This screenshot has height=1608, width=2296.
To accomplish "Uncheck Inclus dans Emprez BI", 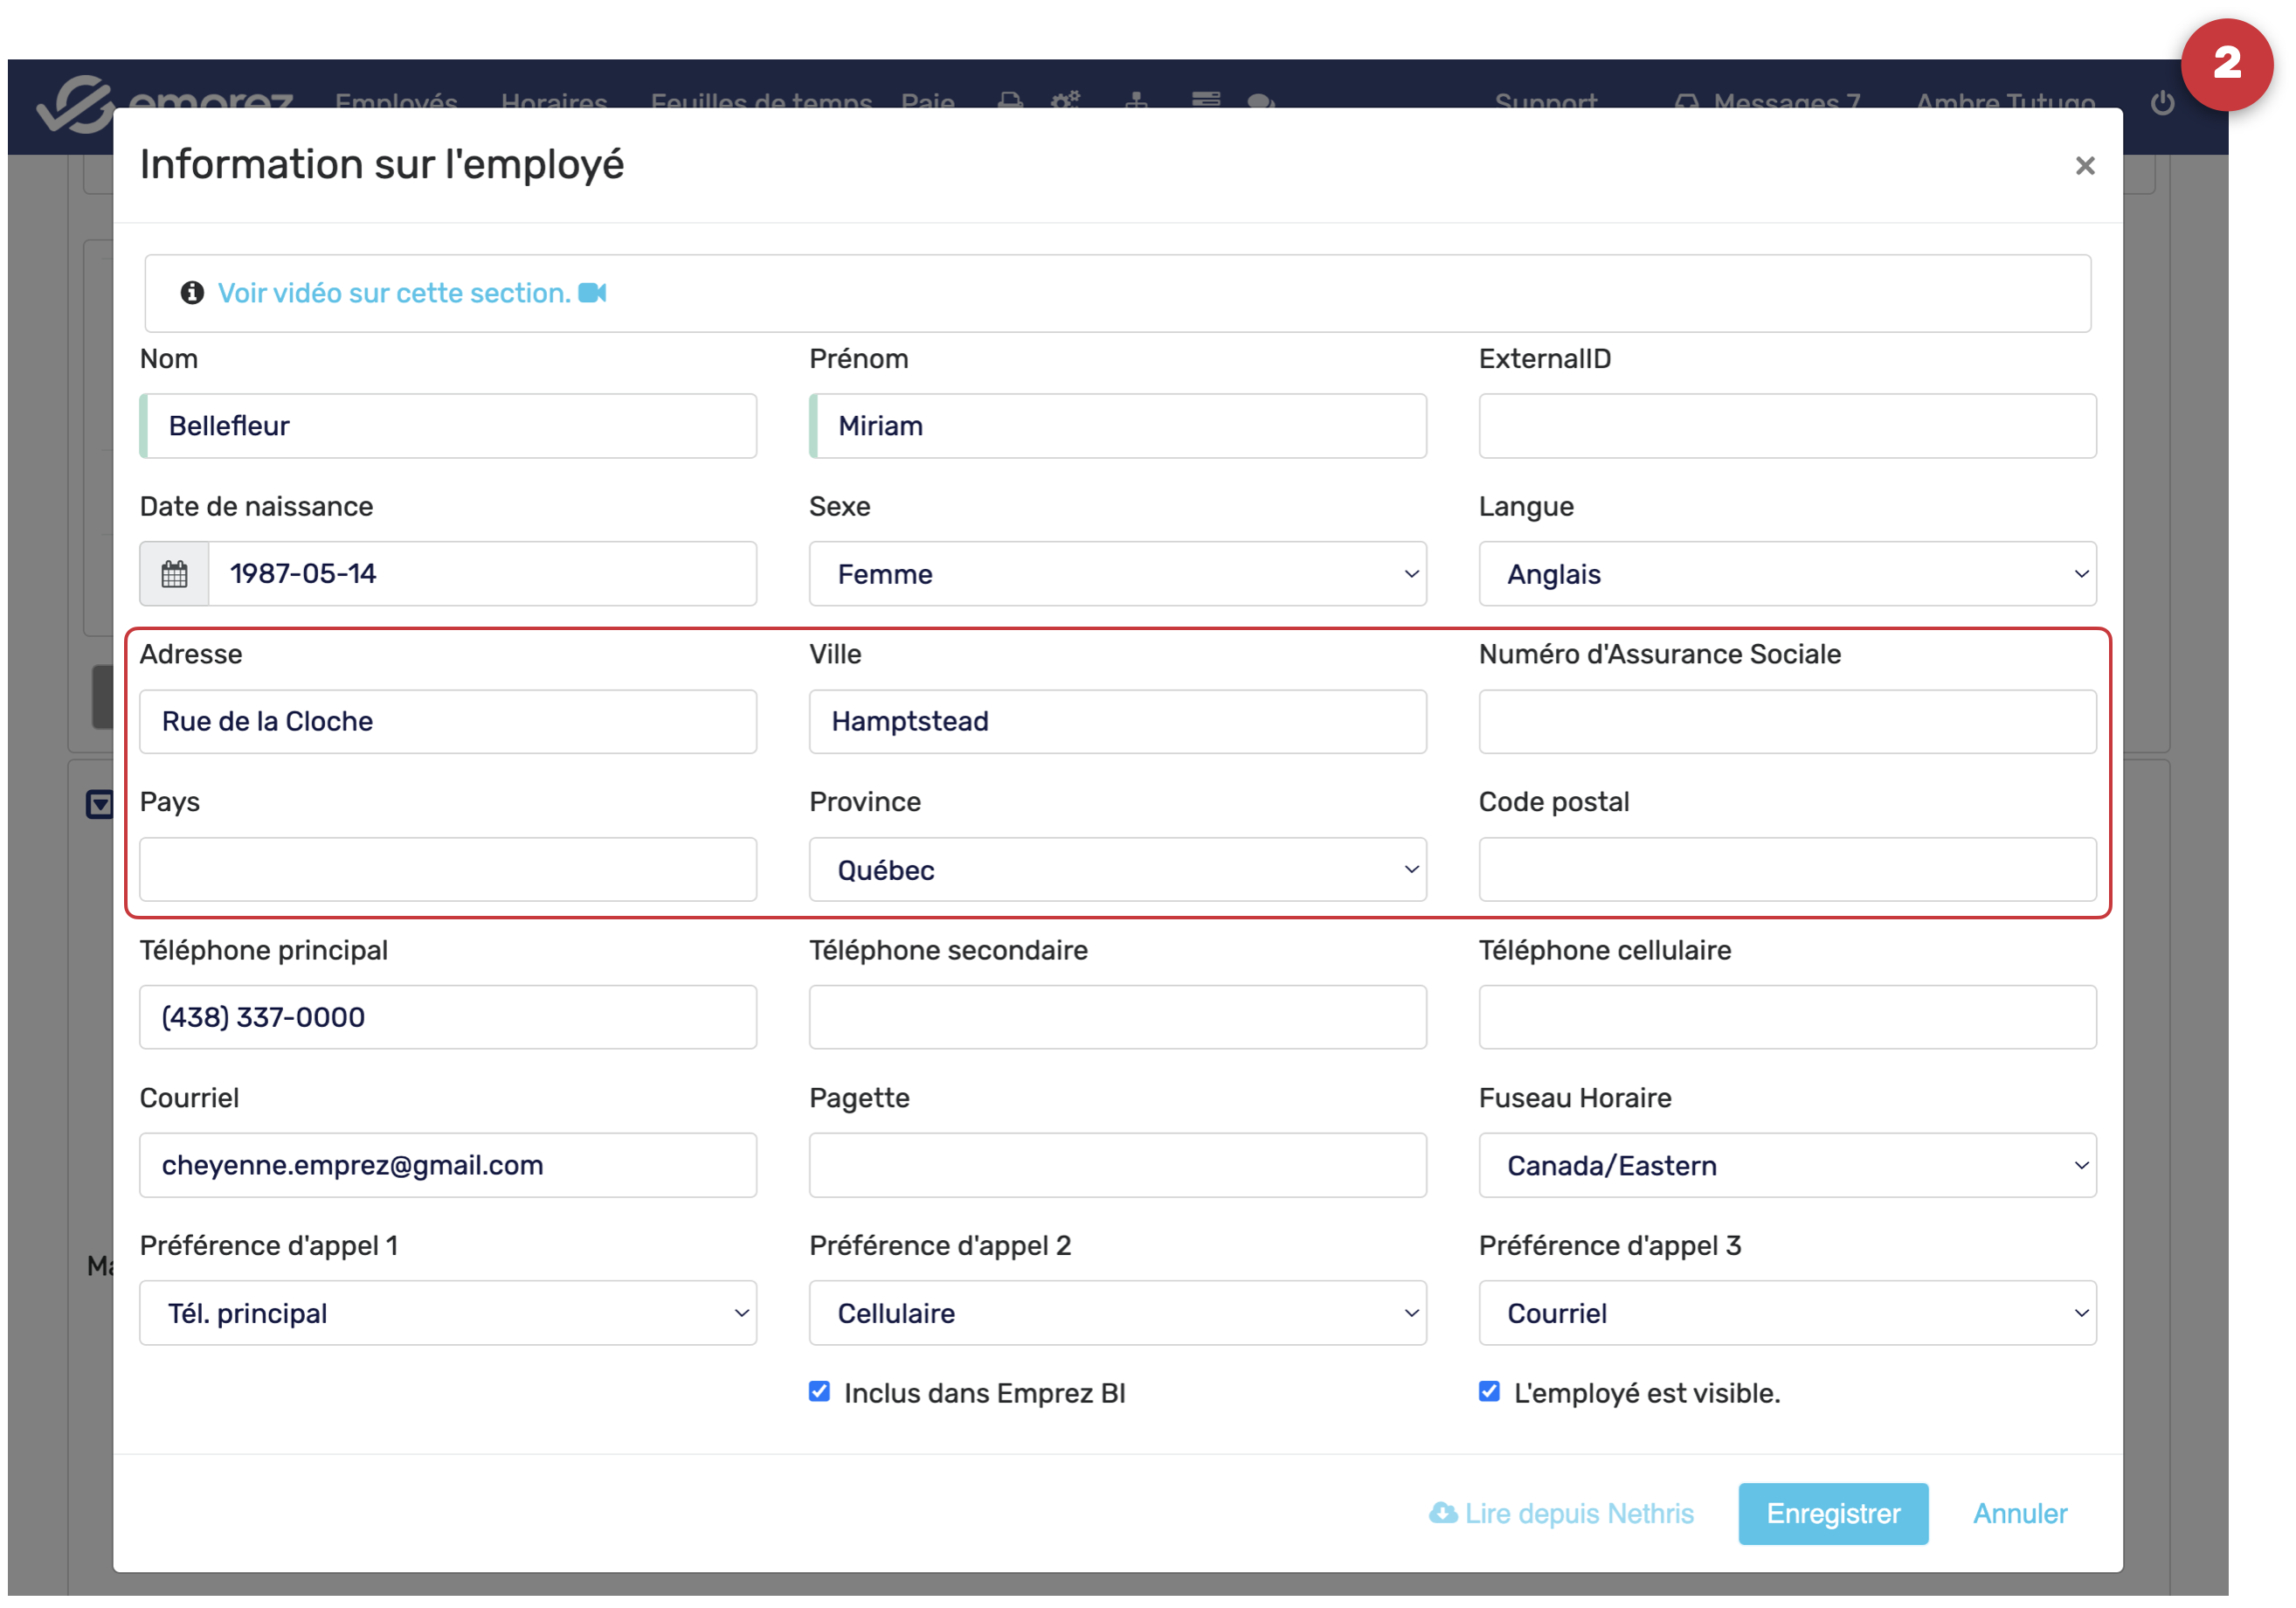I will click(819, 1392).
